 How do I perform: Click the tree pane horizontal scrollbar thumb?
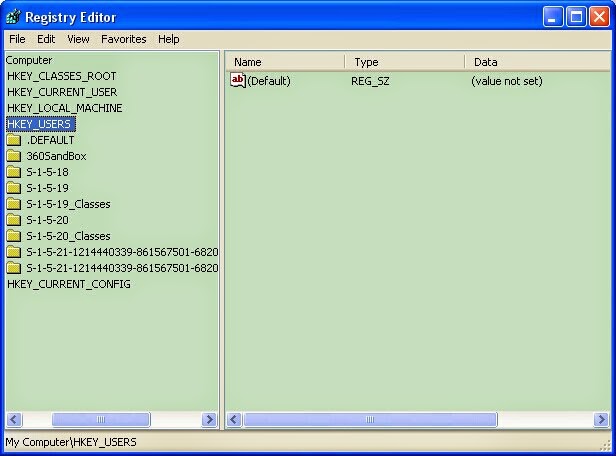[101, 419]
